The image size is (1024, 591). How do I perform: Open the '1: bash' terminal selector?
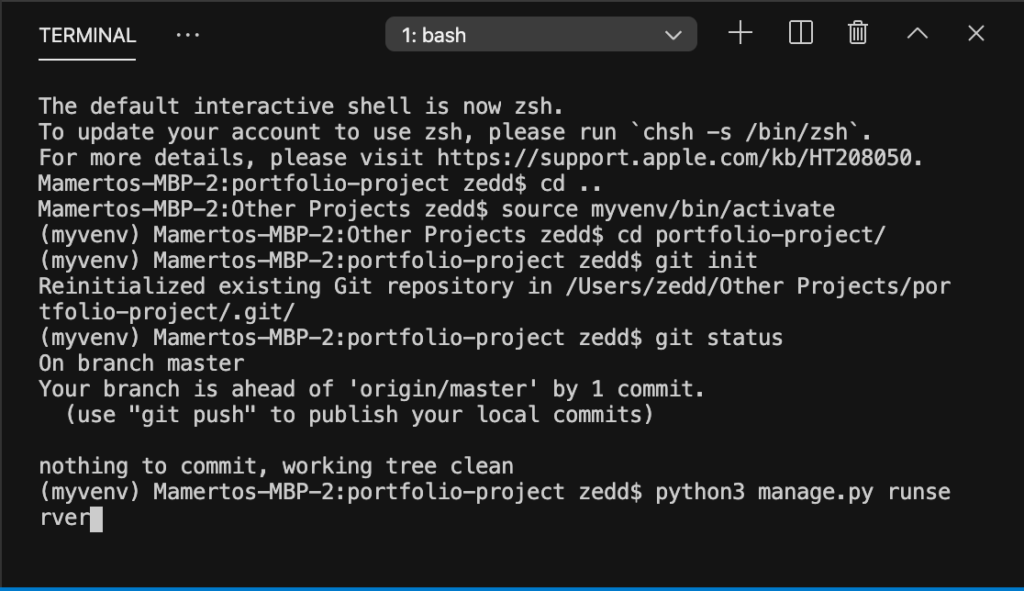(x=541, y=35)
